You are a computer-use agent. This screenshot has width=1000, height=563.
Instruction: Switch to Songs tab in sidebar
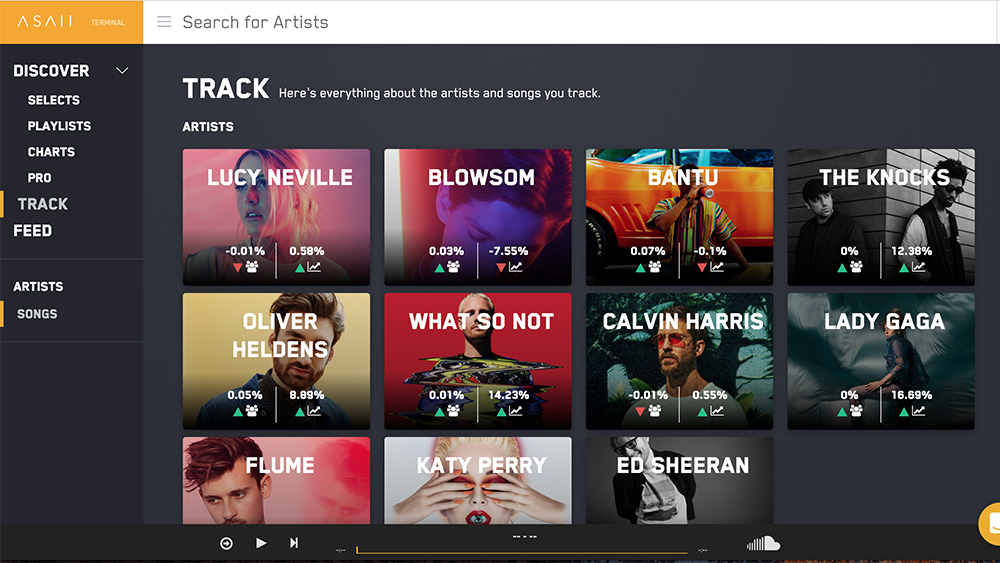(x=37, y=314)
